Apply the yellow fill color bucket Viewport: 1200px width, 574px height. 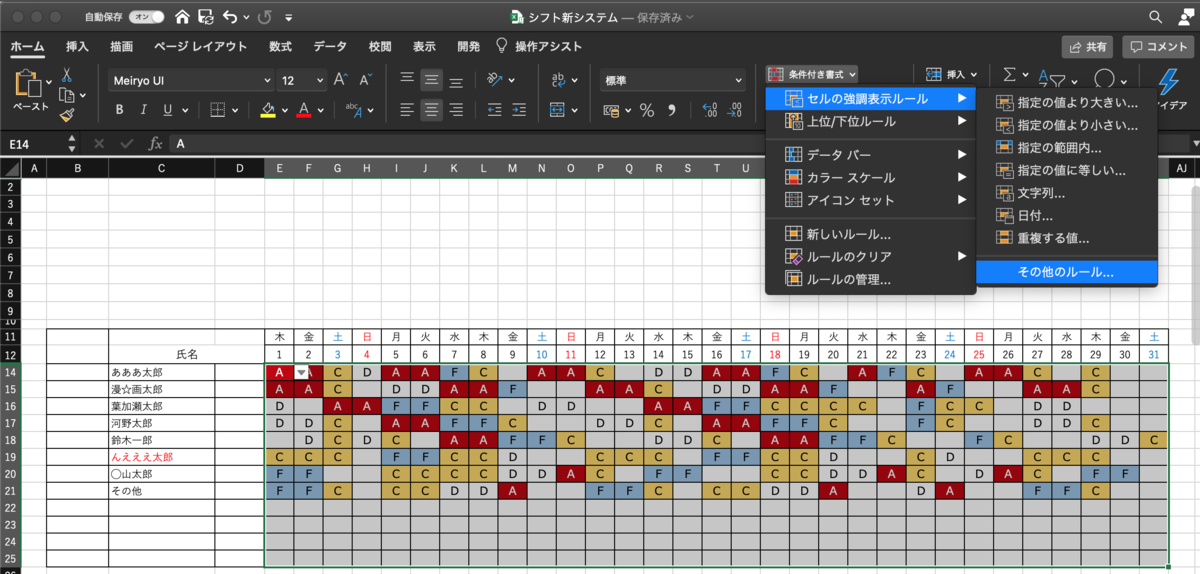point(268,110)
